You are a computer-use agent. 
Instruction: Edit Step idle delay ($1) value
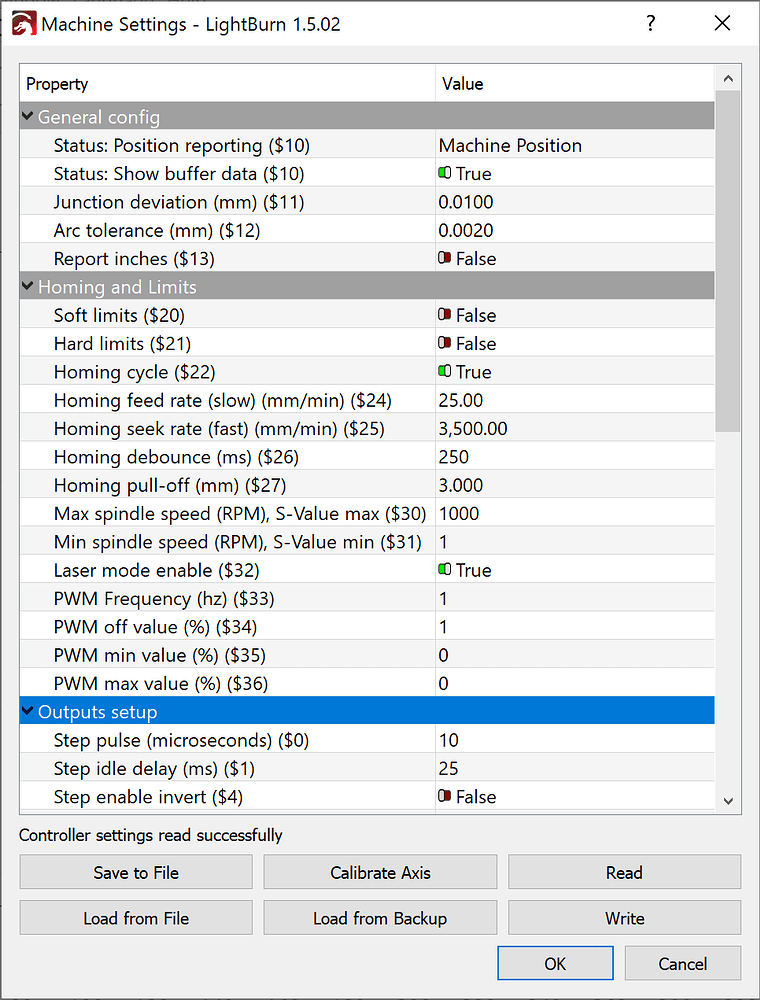tap(575, 768)
